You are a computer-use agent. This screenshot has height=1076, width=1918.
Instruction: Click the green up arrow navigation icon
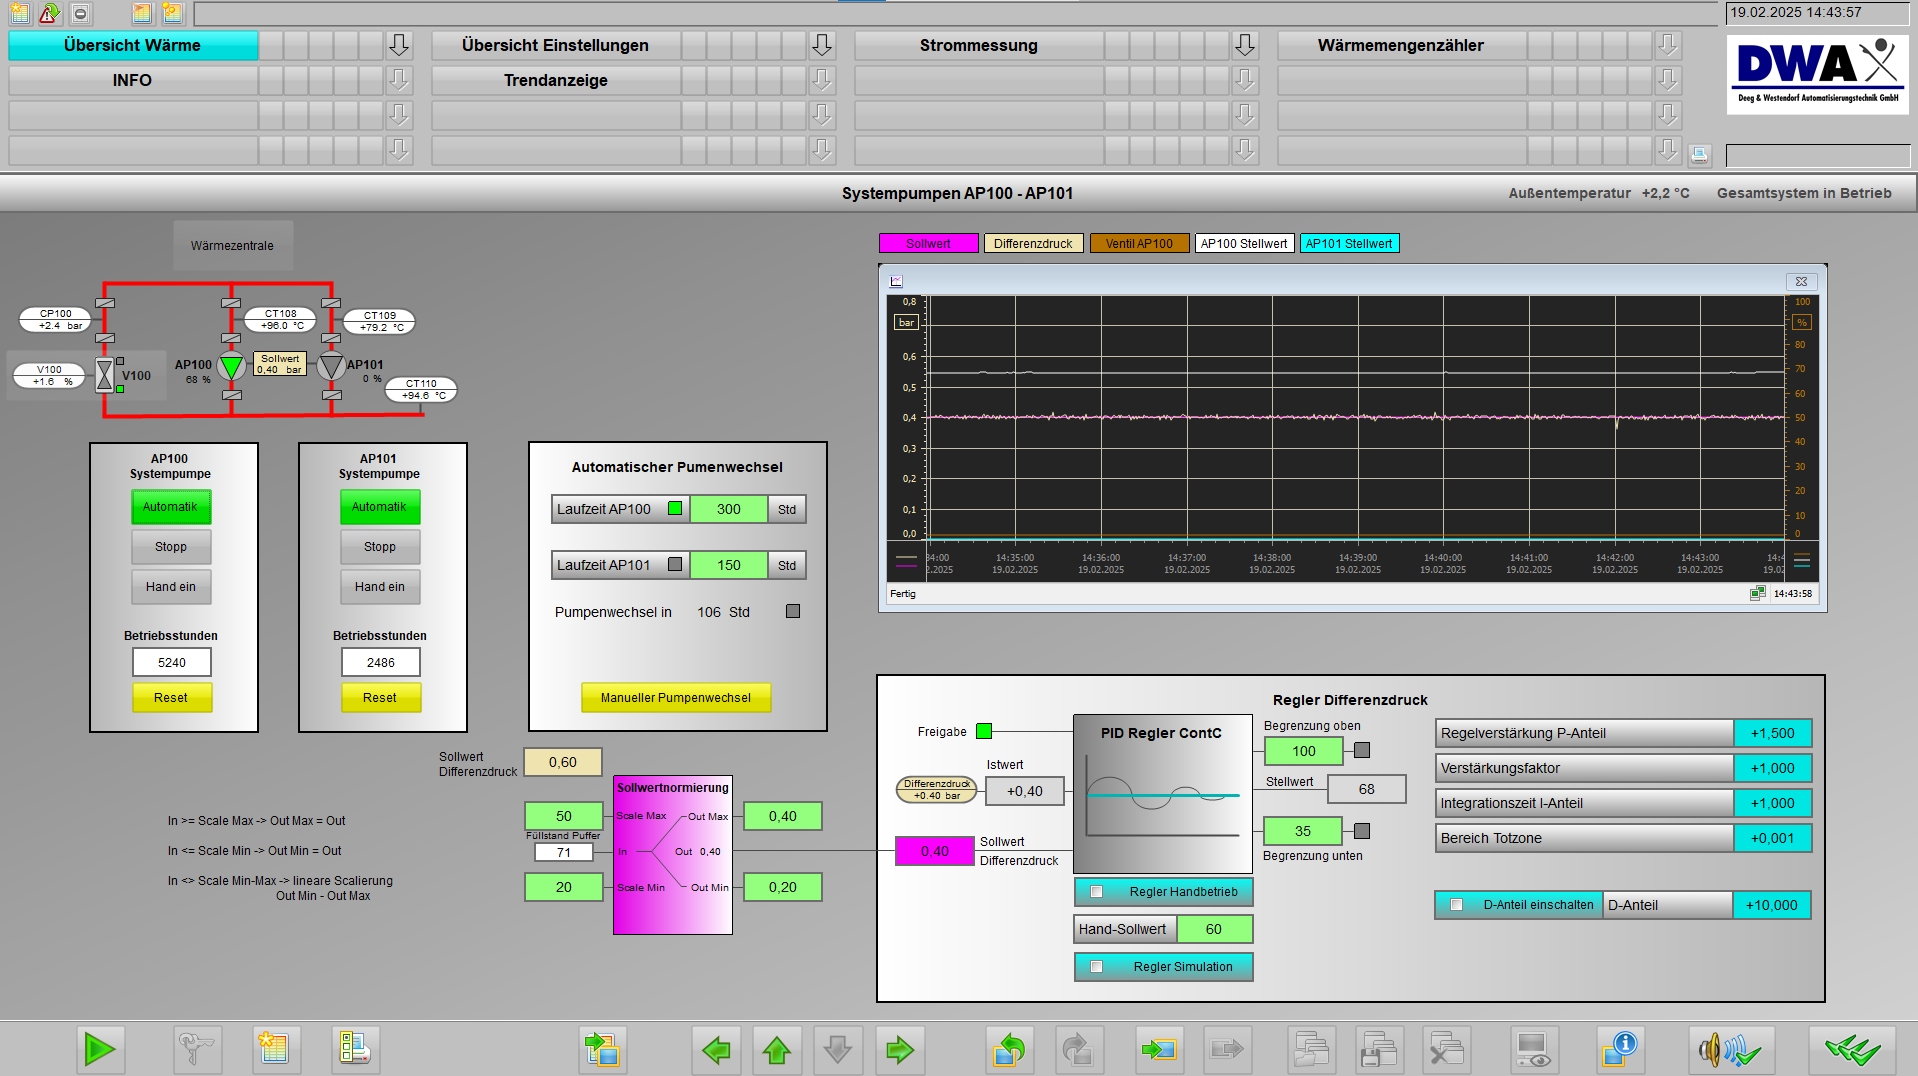pos(777,1049)
